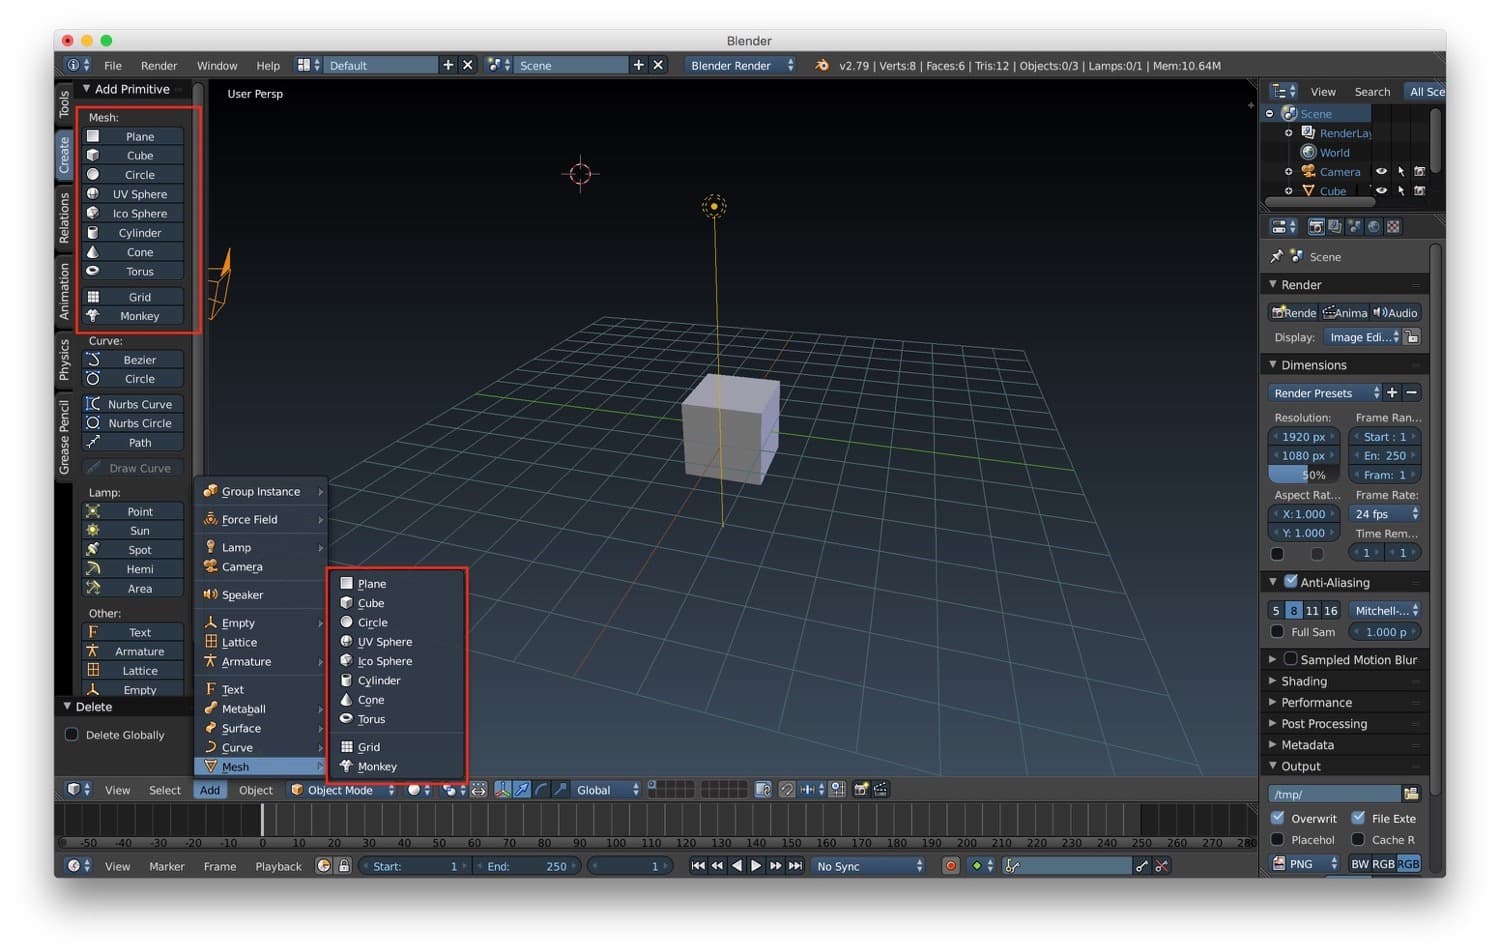Open the Object Mode selector
The image size is (1500, 952).
point(340,790)
